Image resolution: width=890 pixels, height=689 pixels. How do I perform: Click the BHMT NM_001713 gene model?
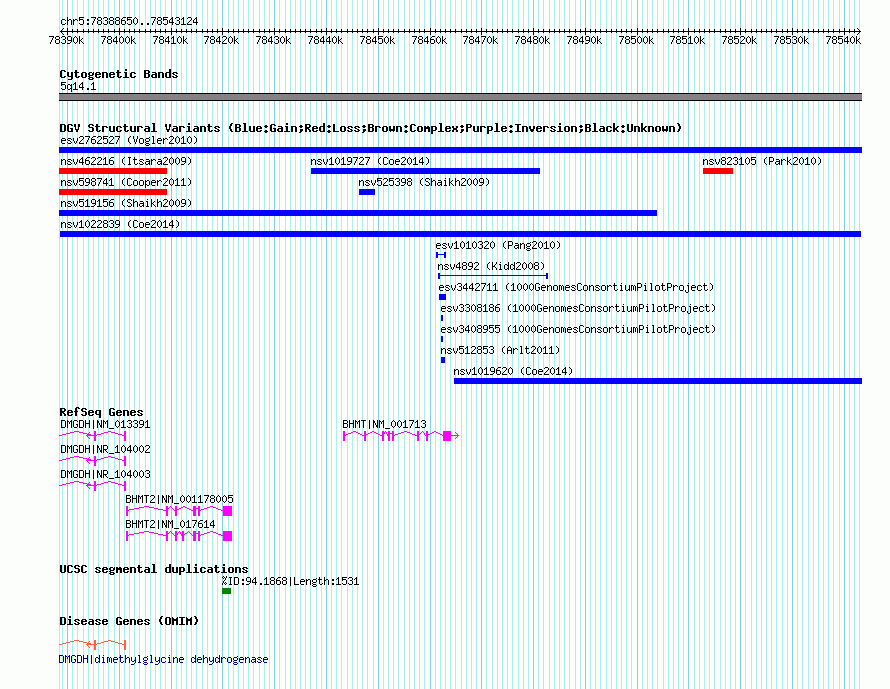(401, 435)
